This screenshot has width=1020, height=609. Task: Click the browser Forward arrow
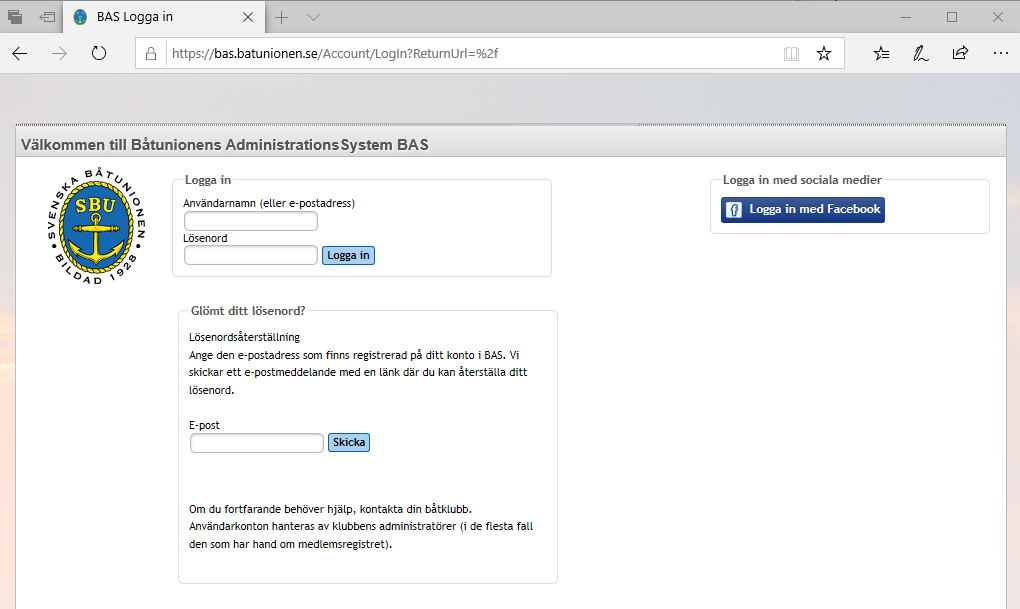click(x=59, y=53)
